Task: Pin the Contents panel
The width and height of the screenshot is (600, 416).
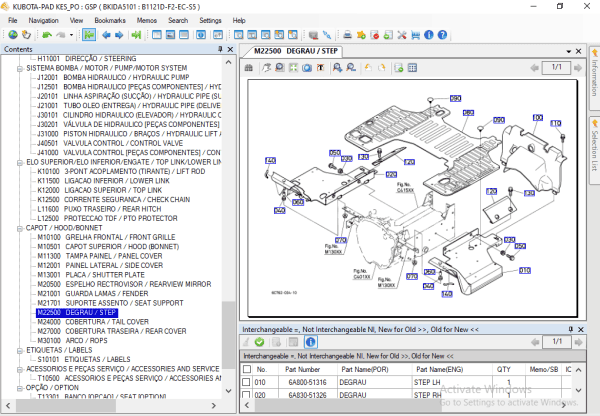Action: pyautogui.click(x=220, y=49)
